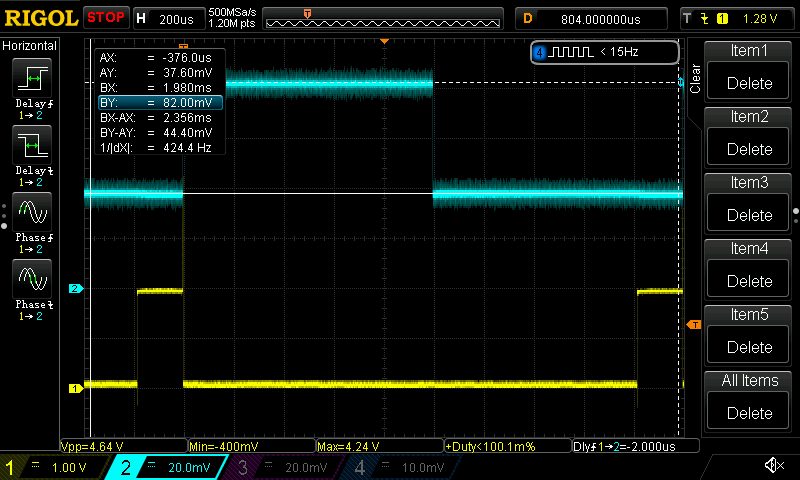Click the AY cursor value 37.60mV
This screenshot has width=800, height=480.
click(x=187, y=72)
